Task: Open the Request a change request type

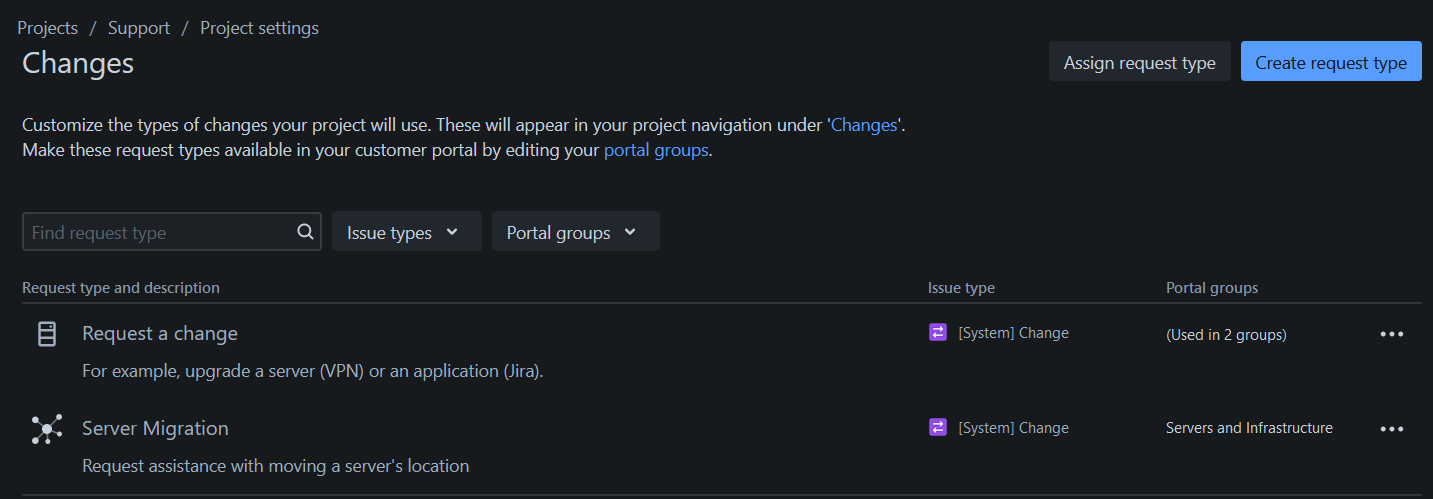Action: [160, 333]
